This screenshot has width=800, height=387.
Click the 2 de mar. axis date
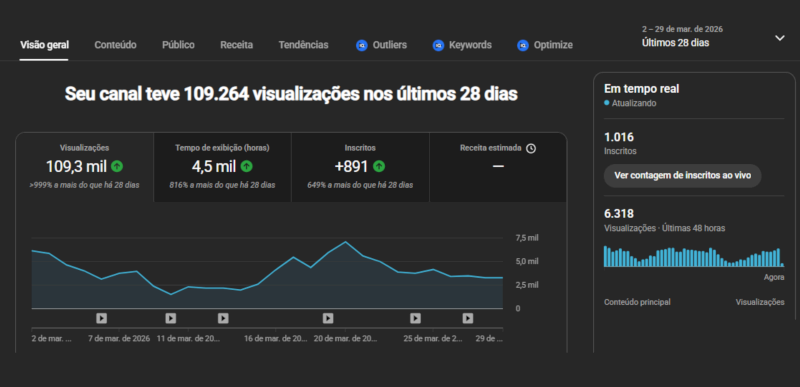(x=51, y=339)
